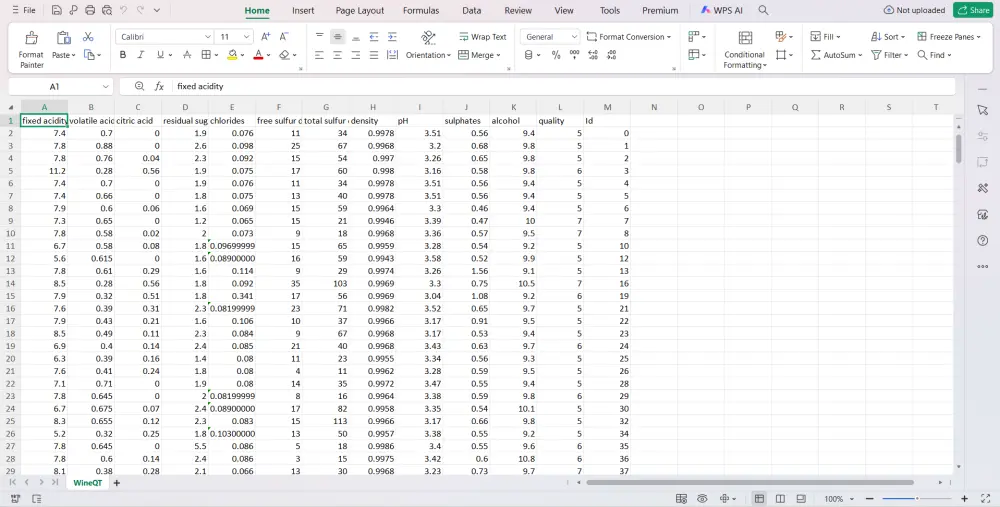Screen dimensions: 1000x507
Task: Increase decimal places icon
Action: tap(593, 55)
